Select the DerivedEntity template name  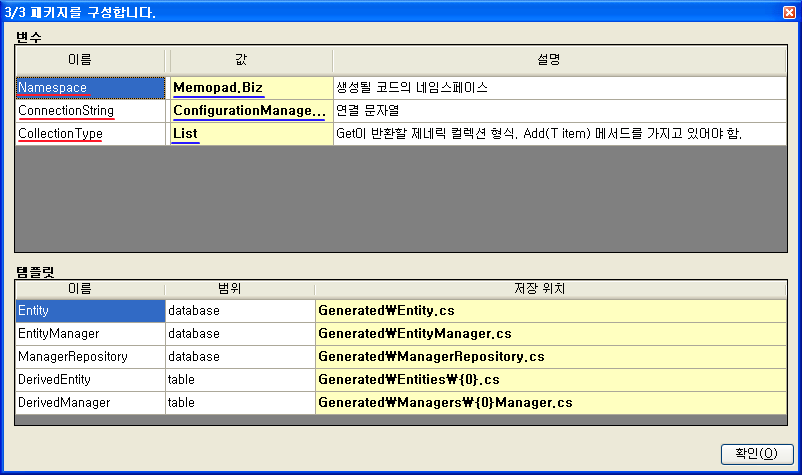91,380
